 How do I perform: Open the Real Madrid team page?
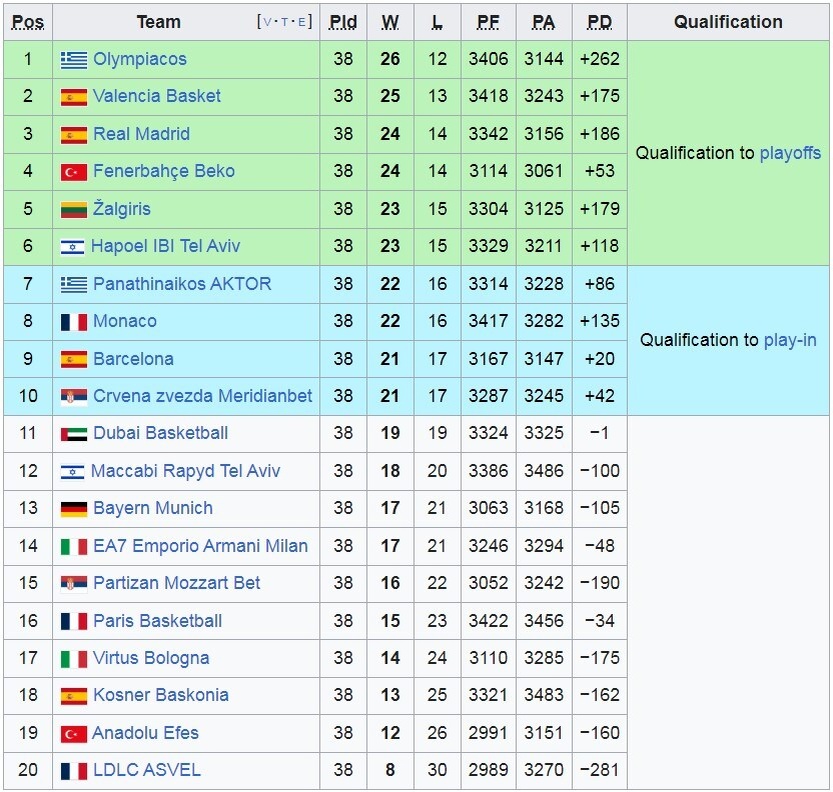[141, 134]
